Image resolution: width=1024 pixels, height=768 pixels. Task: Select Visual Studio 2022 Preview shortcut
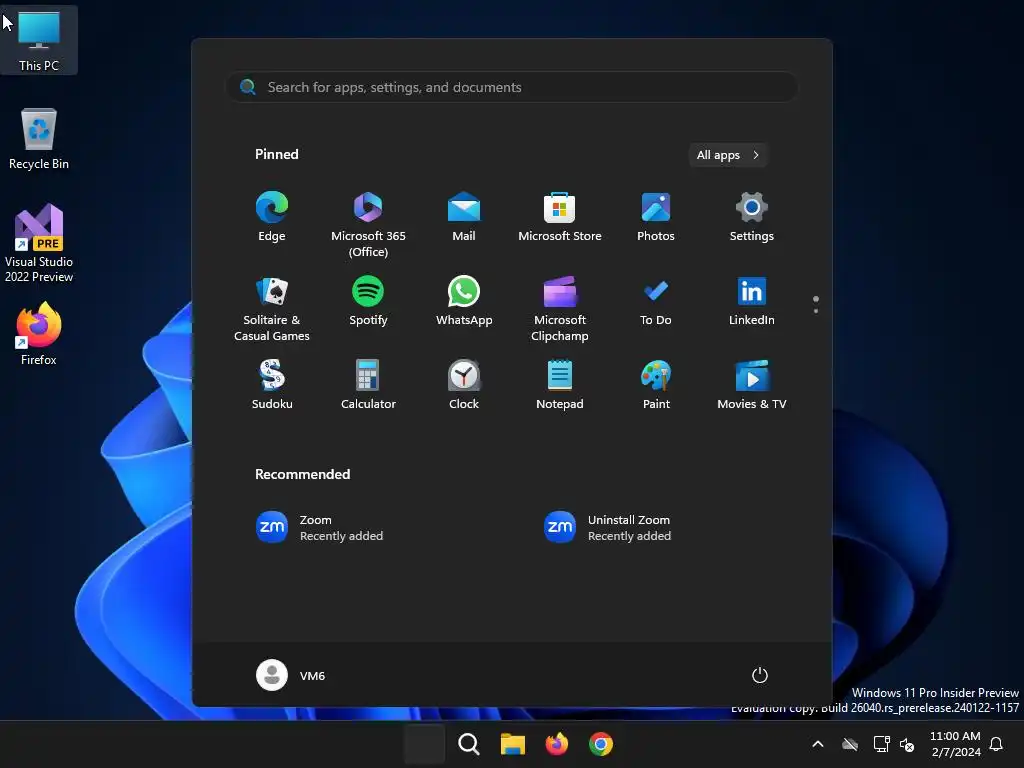coord(39,244)
